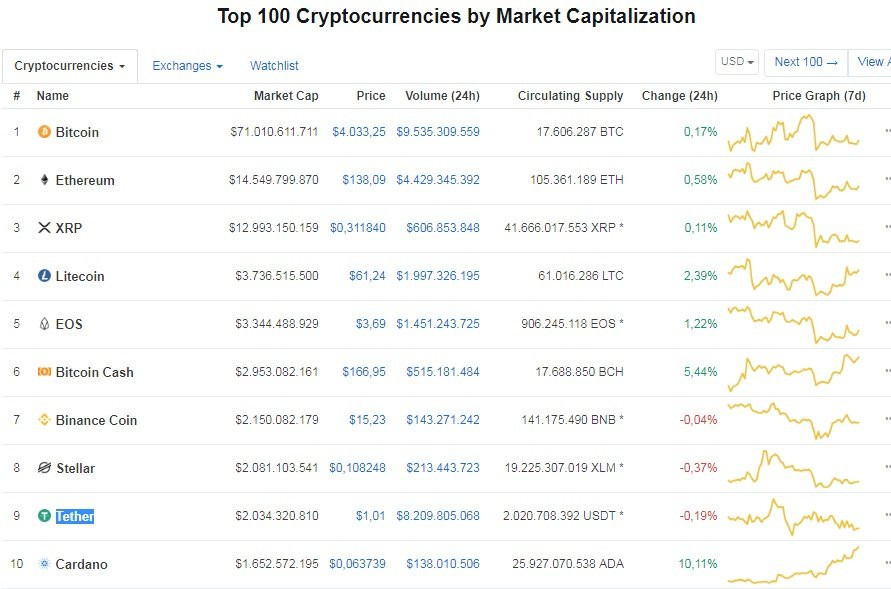Click the Ethereum diamond logo icon
The height and width of the screenshot is (589, 891).
(x=44, y=180)
